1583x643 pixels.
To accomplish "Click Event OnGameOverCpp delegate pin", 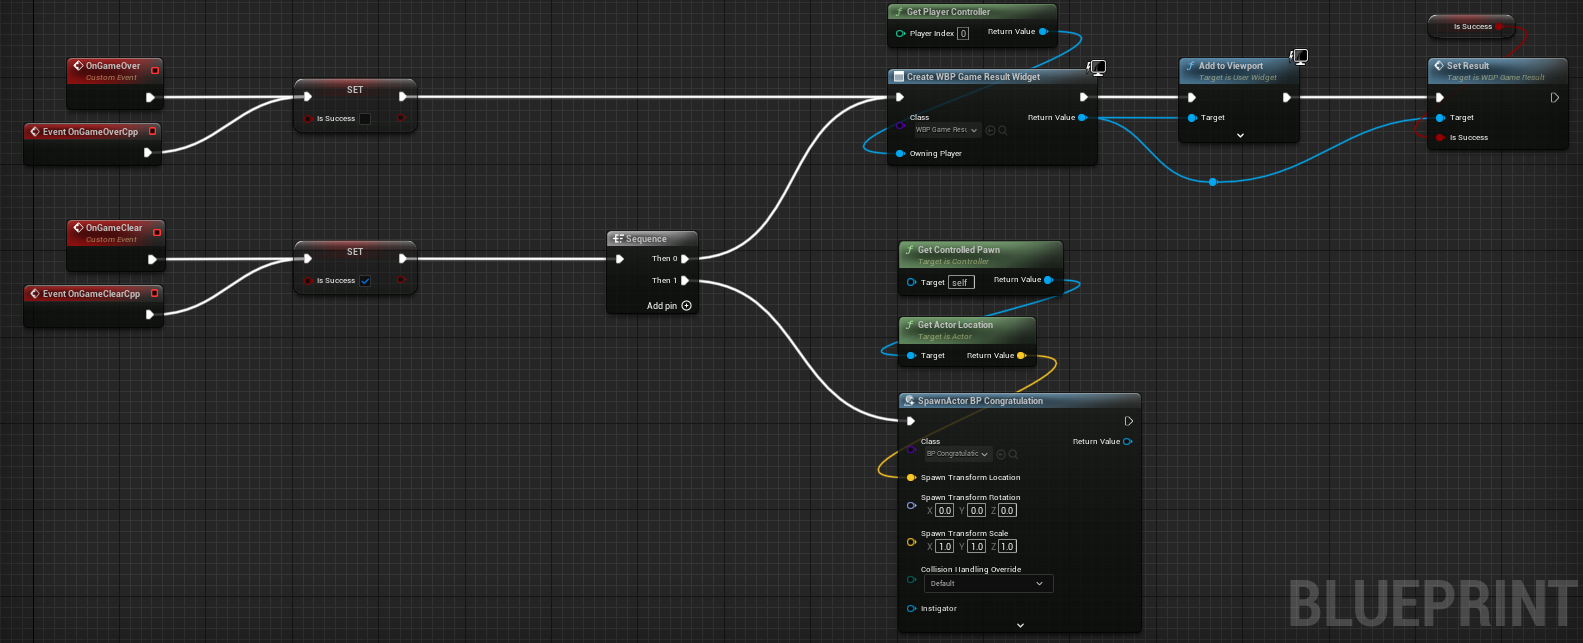I will coord(152,131).
